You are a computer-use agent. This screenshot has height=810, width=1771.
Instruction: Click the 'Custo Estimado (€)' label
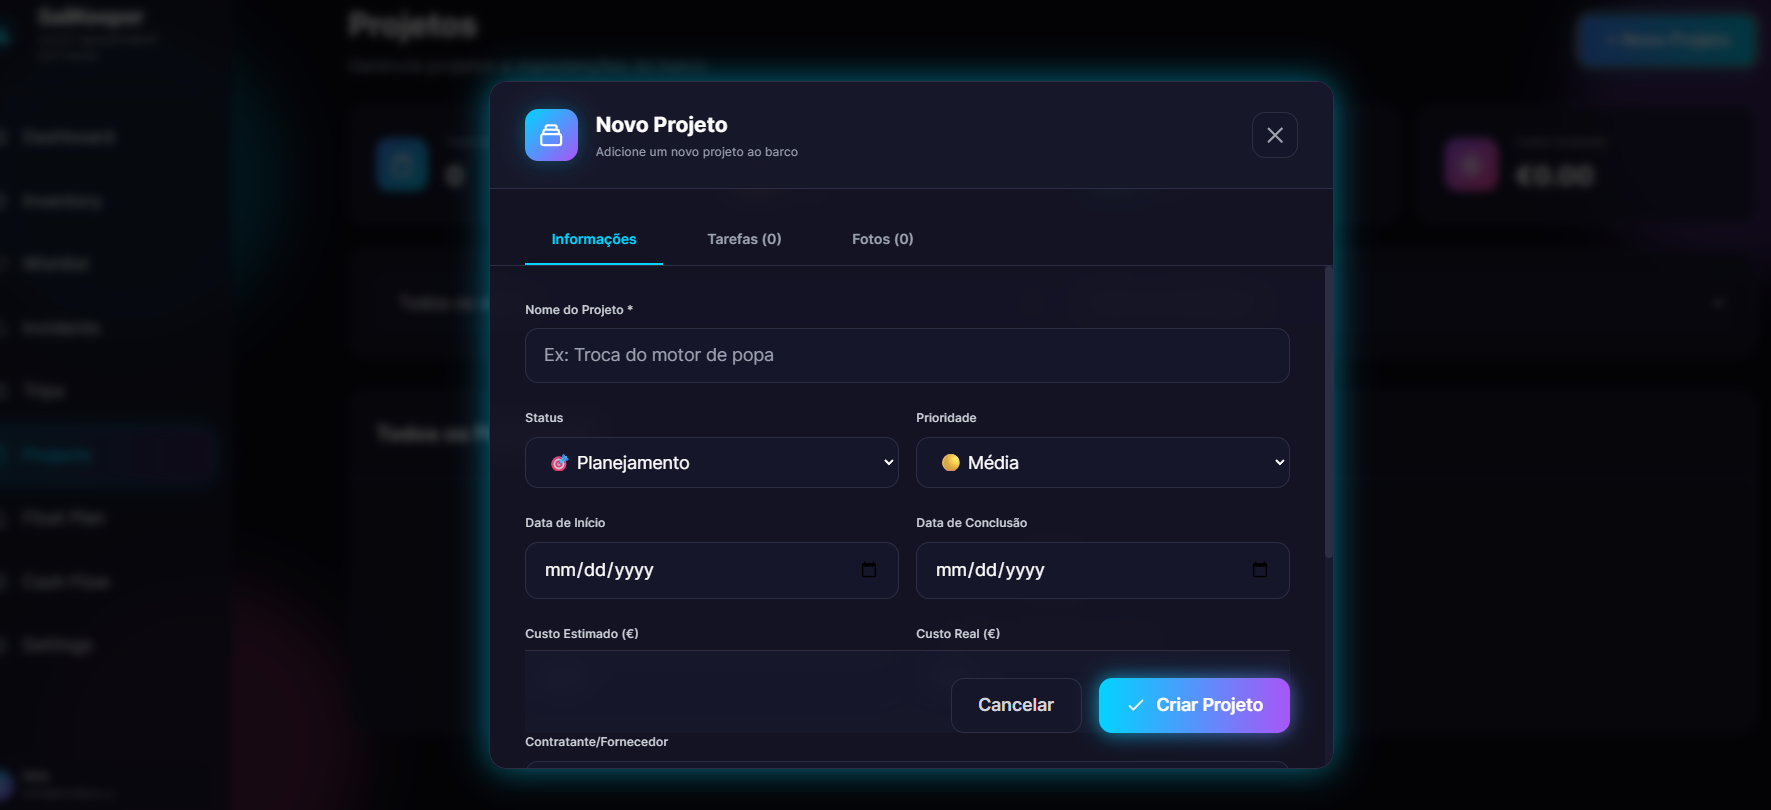coord(581,634)
